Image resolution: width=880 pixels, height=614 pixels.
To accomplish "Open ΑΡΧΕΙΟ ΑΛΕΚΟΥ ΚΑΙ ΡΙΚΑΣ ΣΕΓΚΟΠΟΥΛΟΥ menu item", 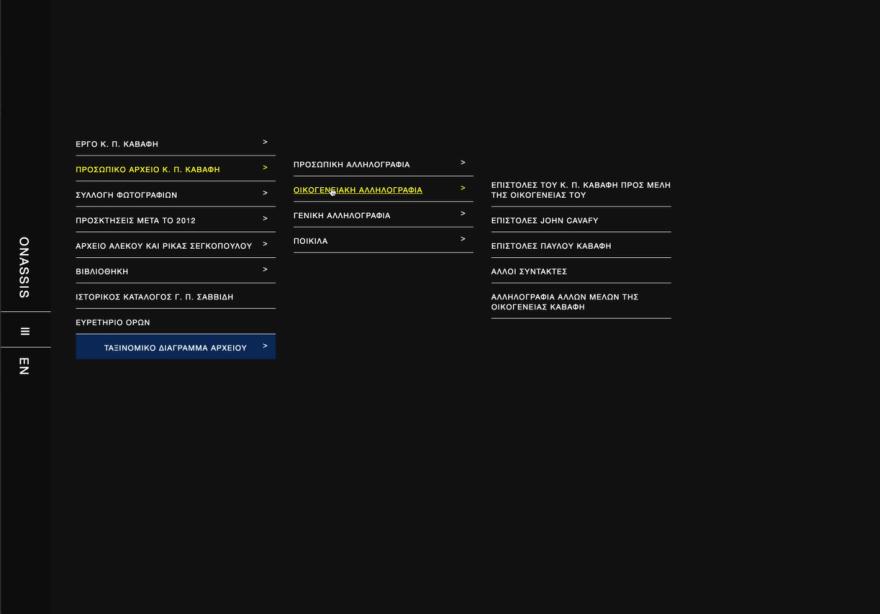I will click(164, 246).
